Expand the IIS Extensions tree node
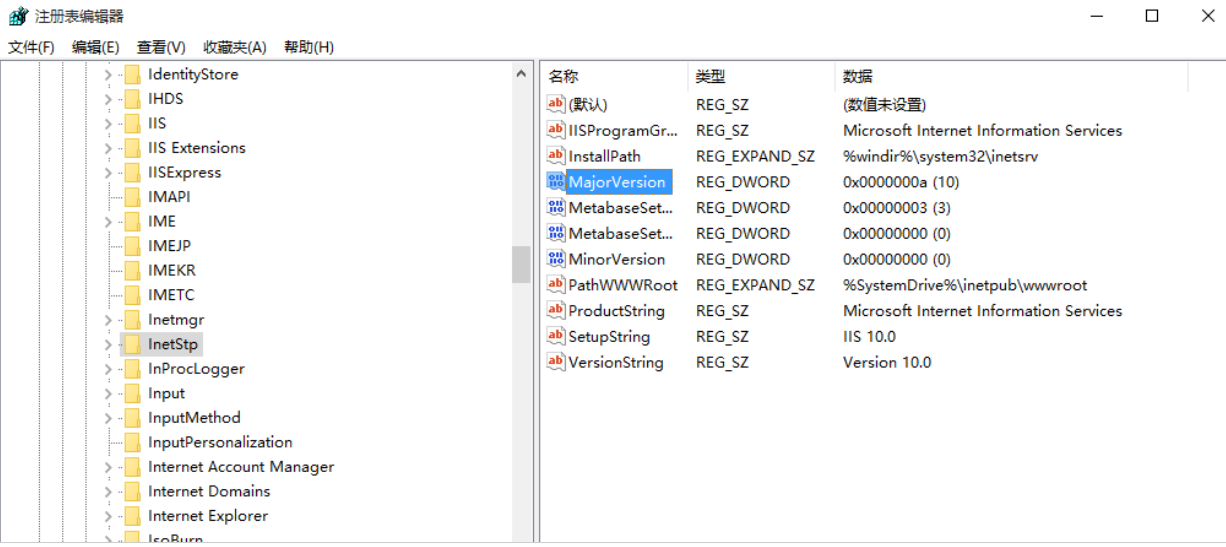 point(108,148)
